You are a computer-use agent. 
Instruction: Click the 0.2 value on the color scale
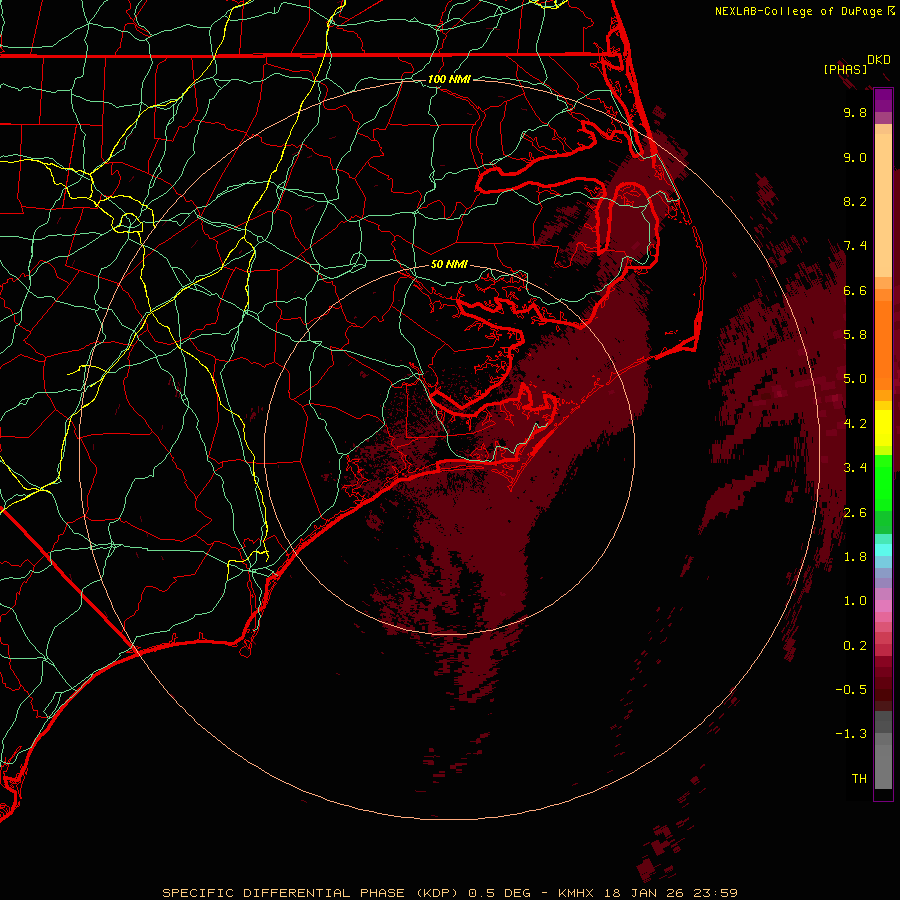[x=855, y=646]
